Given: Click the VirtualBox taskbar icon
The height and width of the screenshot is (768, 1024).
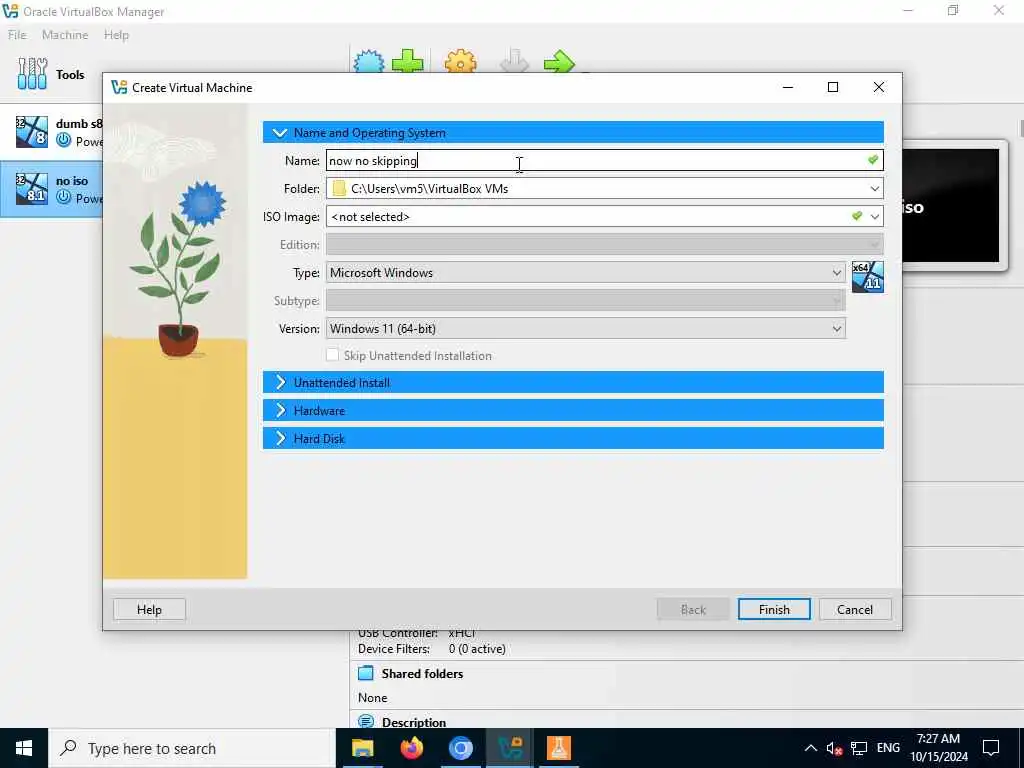Looking at the screenshot, I should coord(509,748).
